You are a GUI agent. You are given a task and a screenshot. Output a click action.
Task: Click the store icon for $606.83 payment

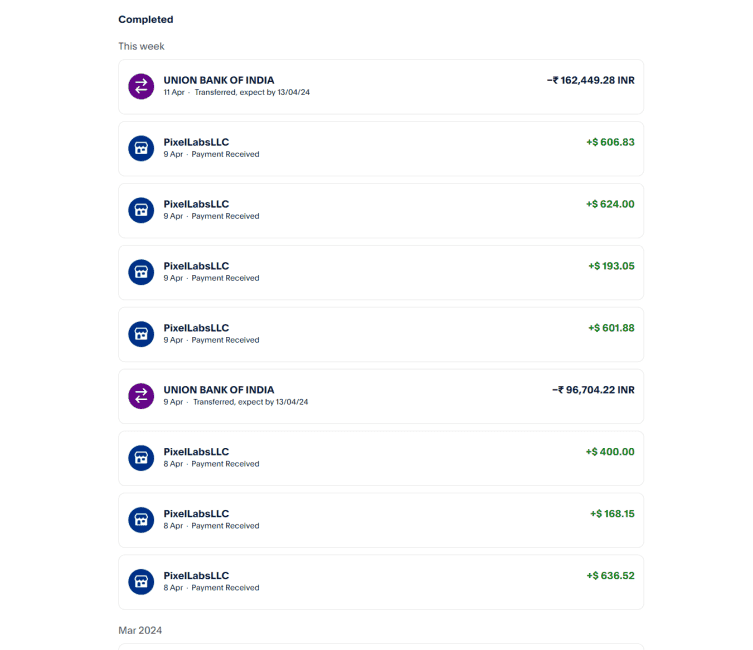click(x=141, y=148)
